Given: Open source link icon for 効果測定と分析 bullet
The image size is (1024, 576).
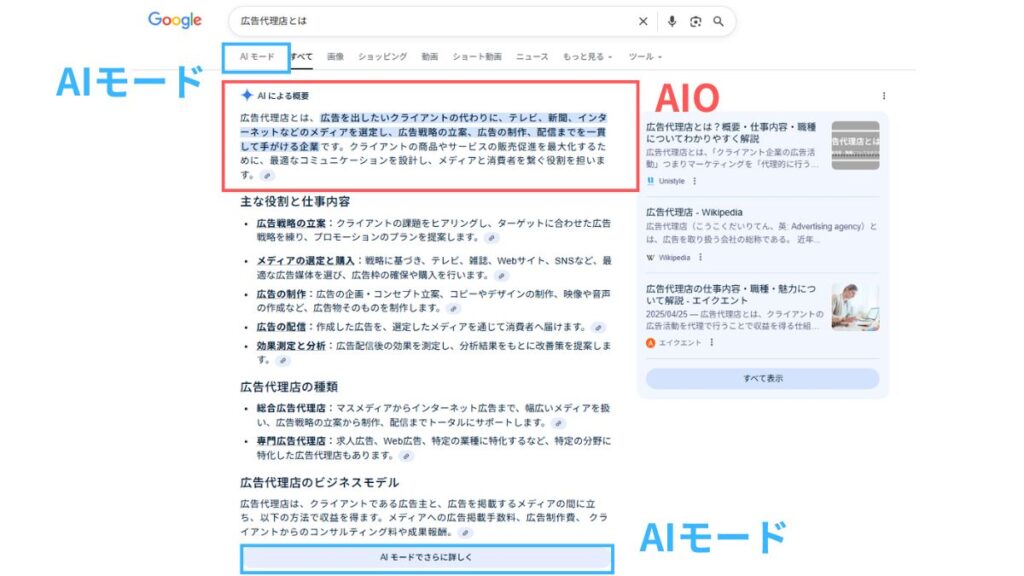Looking at the screenshot, I should (x=282, y=360).
